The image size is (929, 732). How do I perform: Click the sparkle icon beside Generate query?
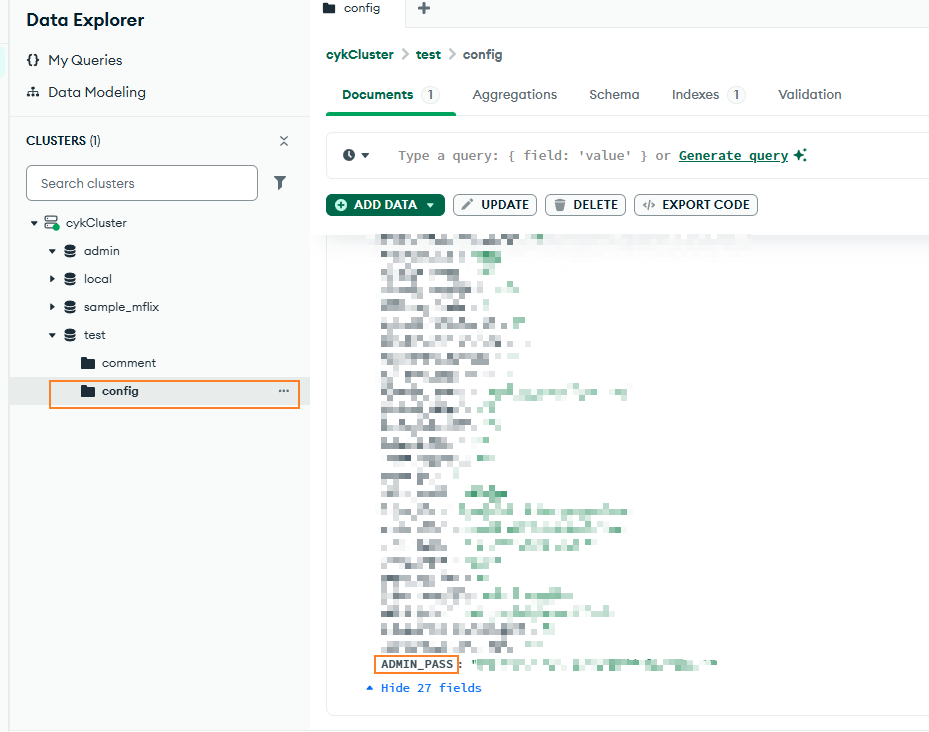click(x=800, y=155)
